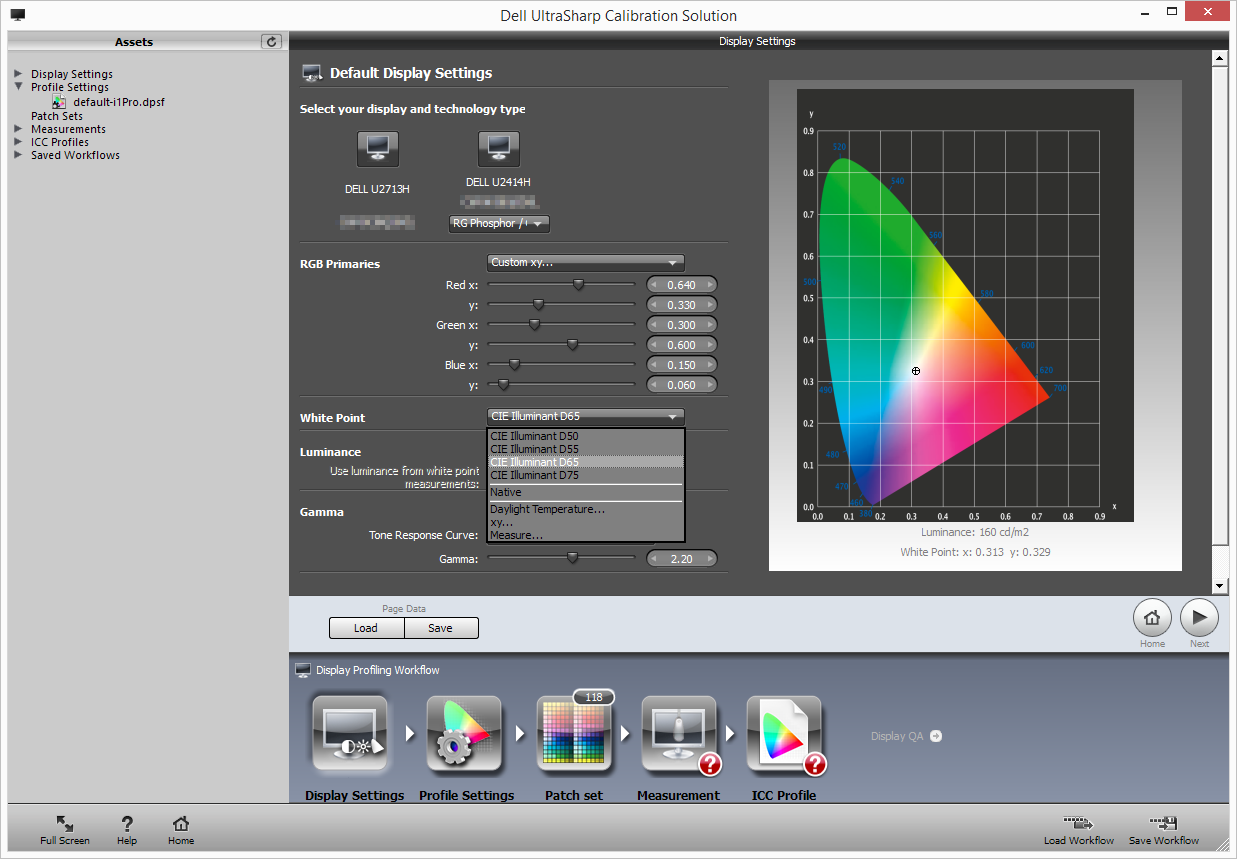Click the Green y value field 0.600
This screenshot has width=1237, height=859.
coord(681,345)
